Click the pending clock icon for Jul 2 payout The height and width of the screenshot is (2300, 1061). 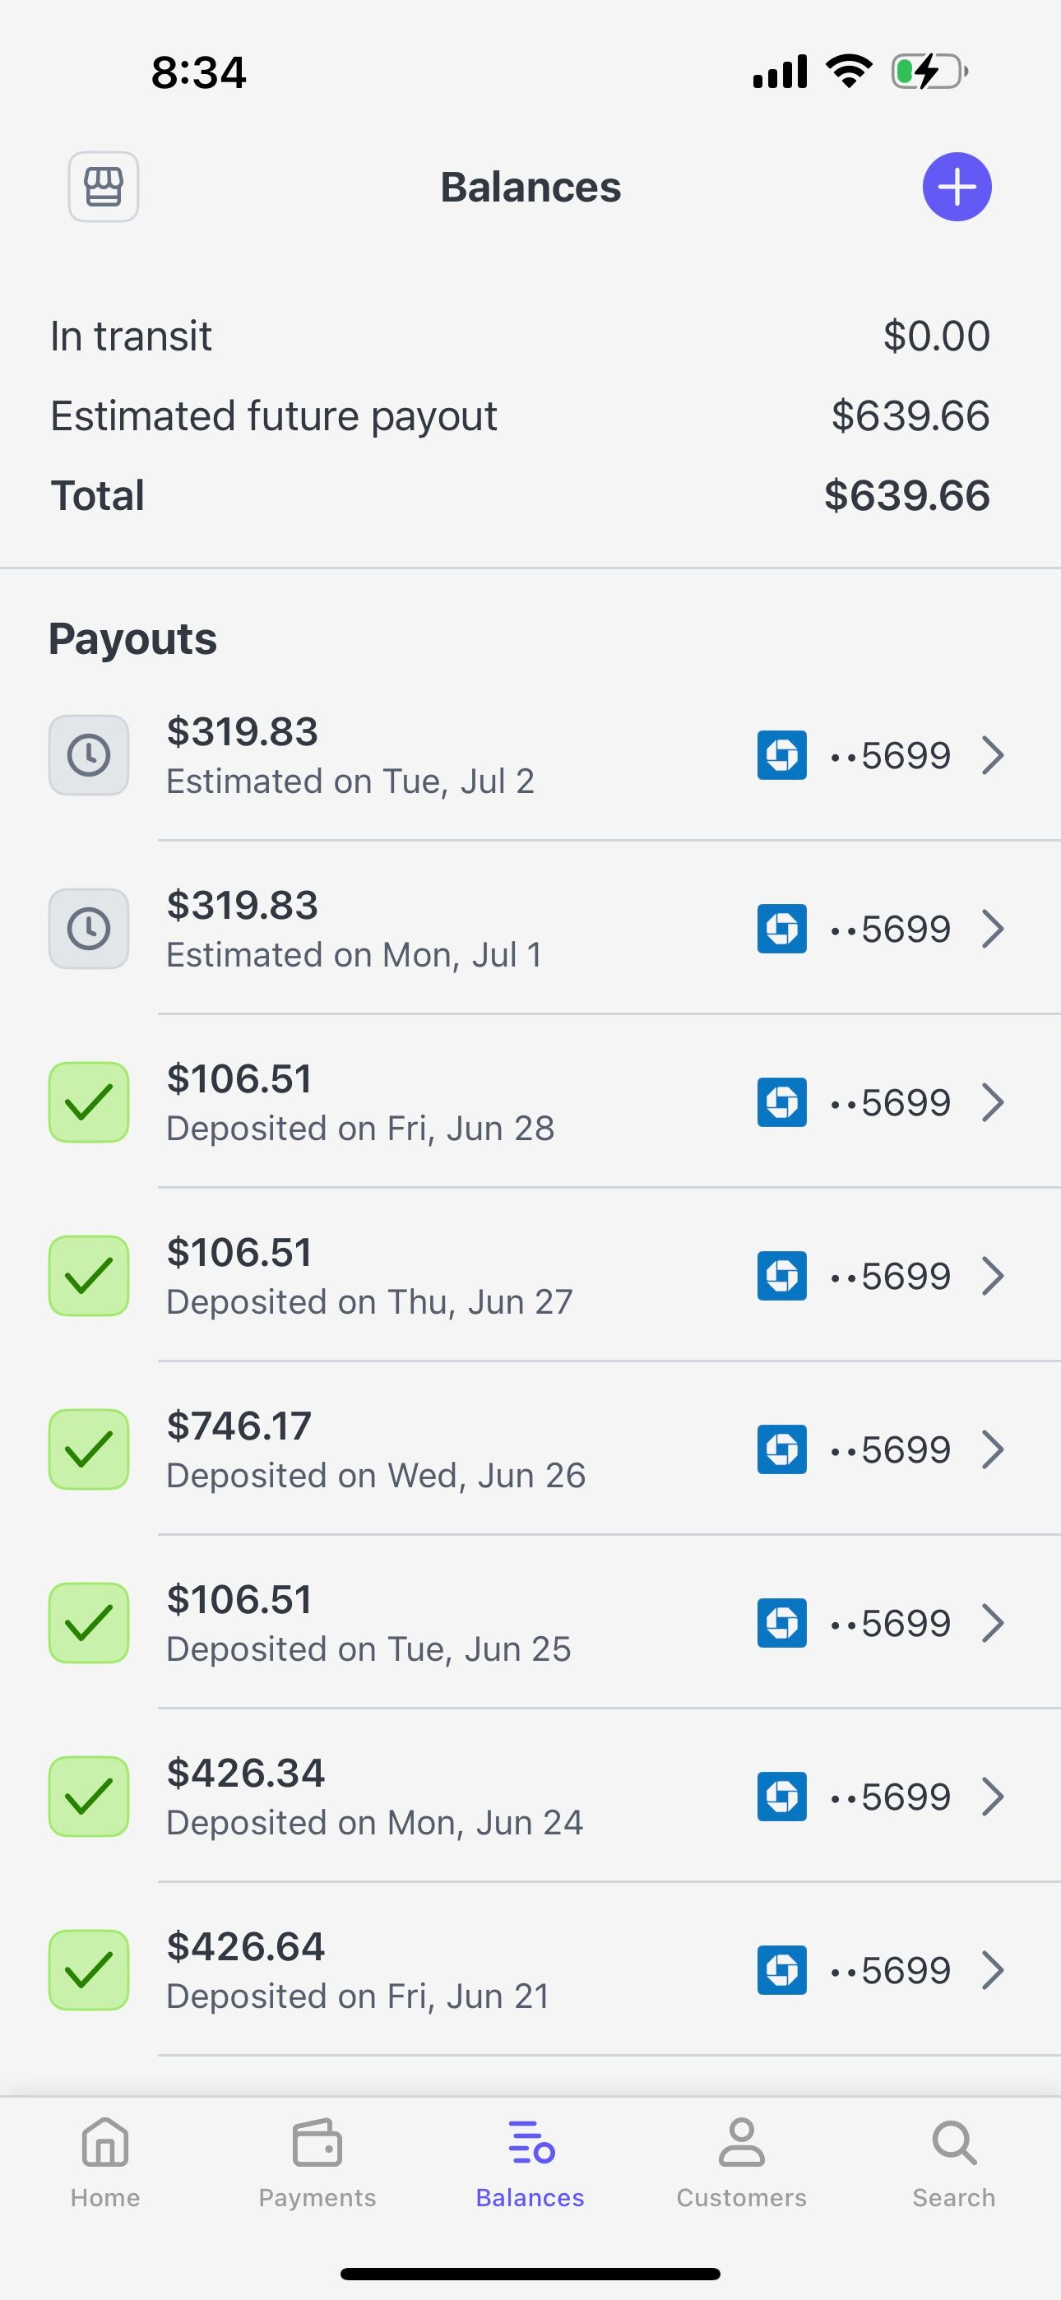[89, 755]
